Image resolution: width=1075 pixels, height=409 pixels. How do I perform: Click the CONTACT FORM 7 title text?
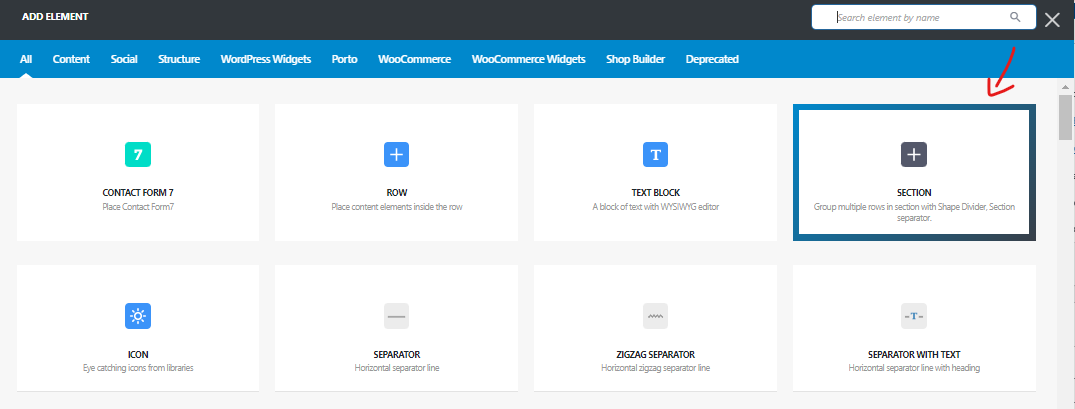pos(138,193)
